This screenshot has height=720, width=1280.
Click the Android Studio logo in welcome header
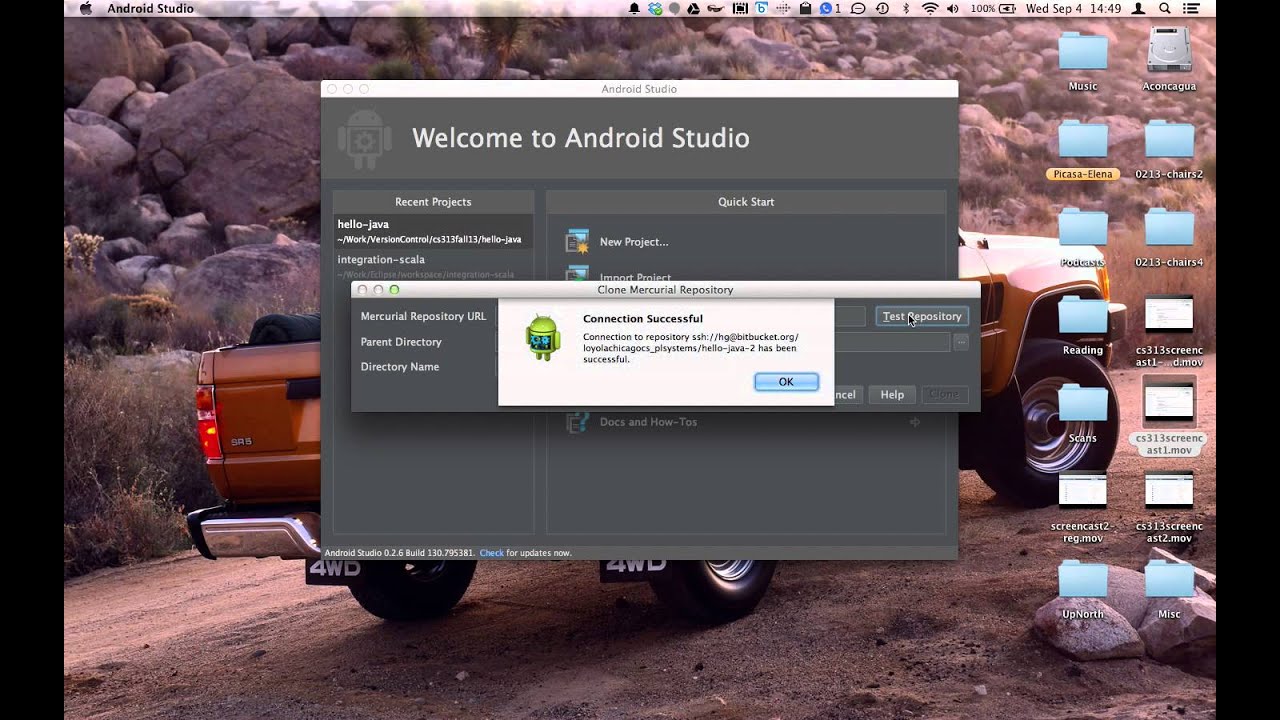(x=364, y=138)
